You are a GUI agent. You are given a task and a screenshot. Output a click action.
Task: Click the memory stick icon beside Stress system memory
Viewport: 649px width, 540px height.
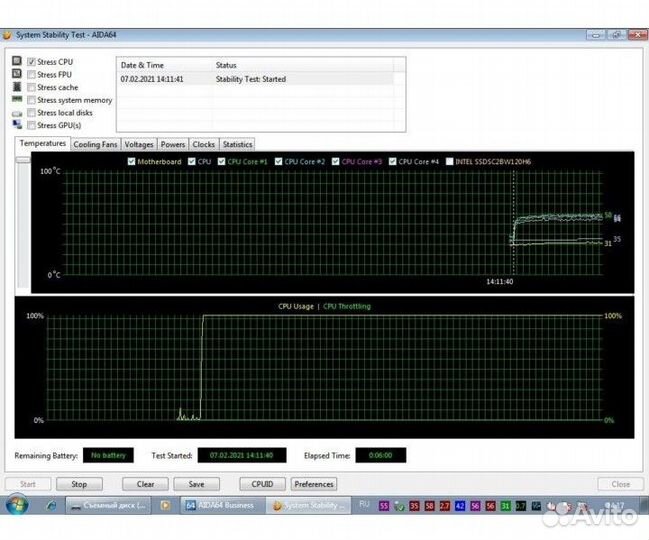pos(16,100)
